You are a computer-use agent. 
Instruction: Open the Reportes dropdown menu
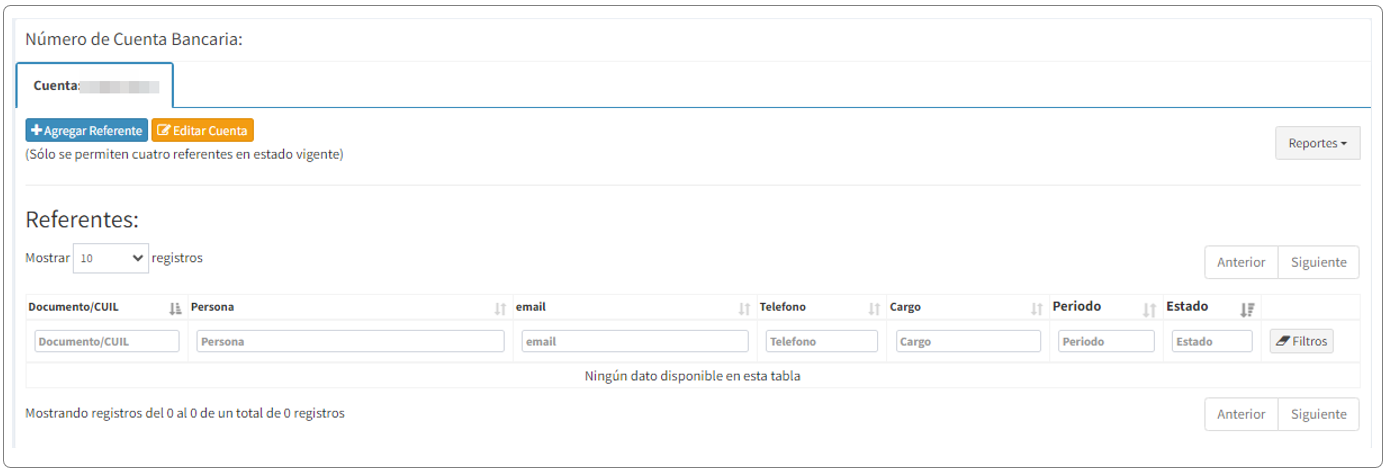[1317, 143]
